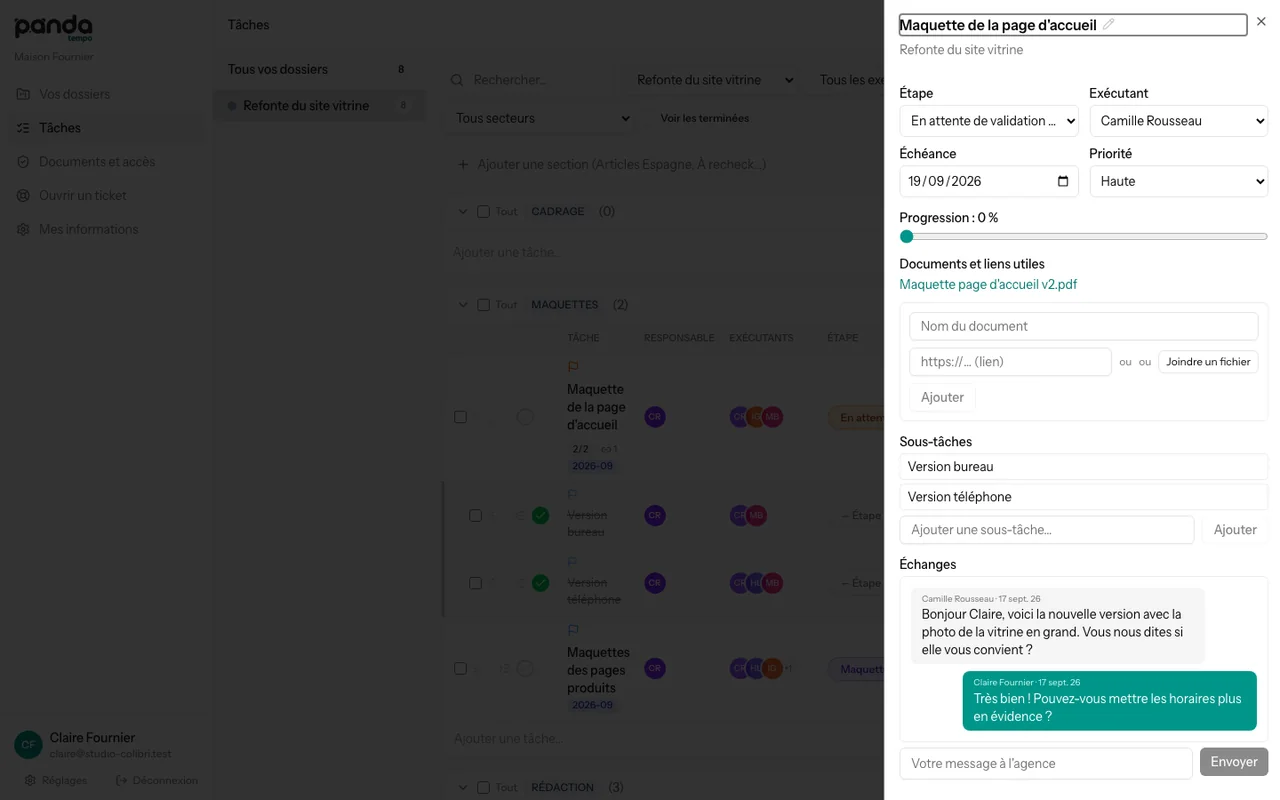Click the Ouvrir un ticket icon
1280x800 pixels.
(x=23, y=196)
